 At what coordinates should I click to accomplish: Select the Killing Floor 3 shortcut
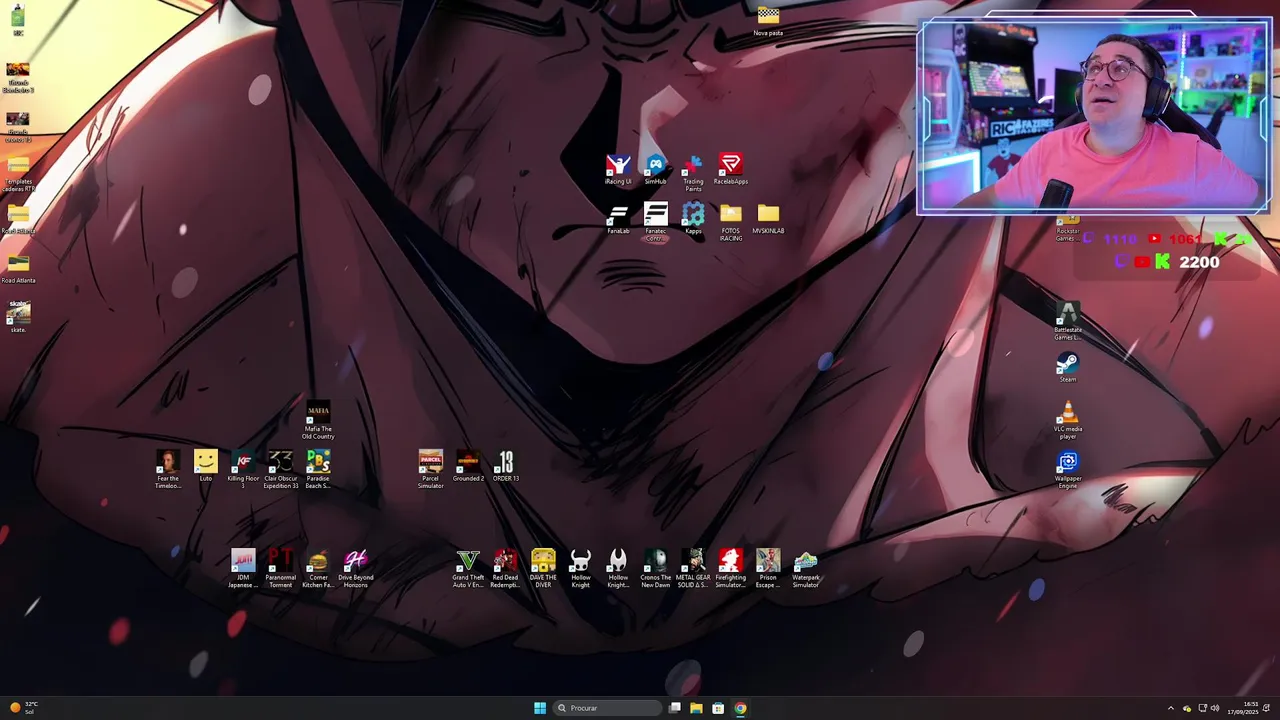tap(243, 470)
